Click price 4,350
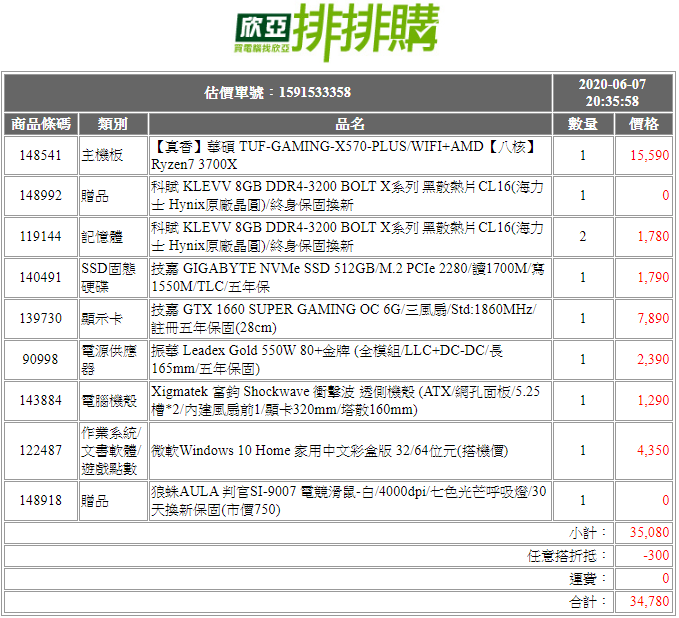679x618 pixels. click(653, 451)
